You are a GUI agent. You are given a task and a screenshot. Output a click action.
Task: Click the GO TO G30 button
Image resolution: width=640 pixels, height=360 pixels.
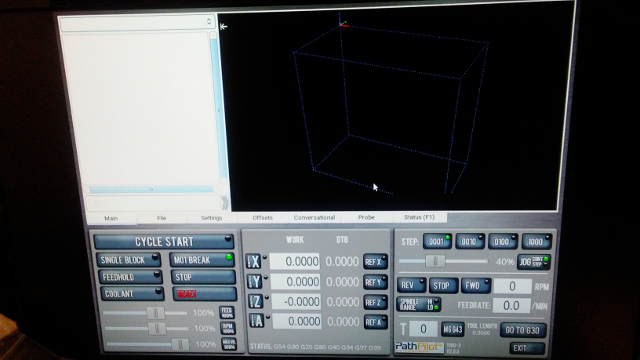523,330
